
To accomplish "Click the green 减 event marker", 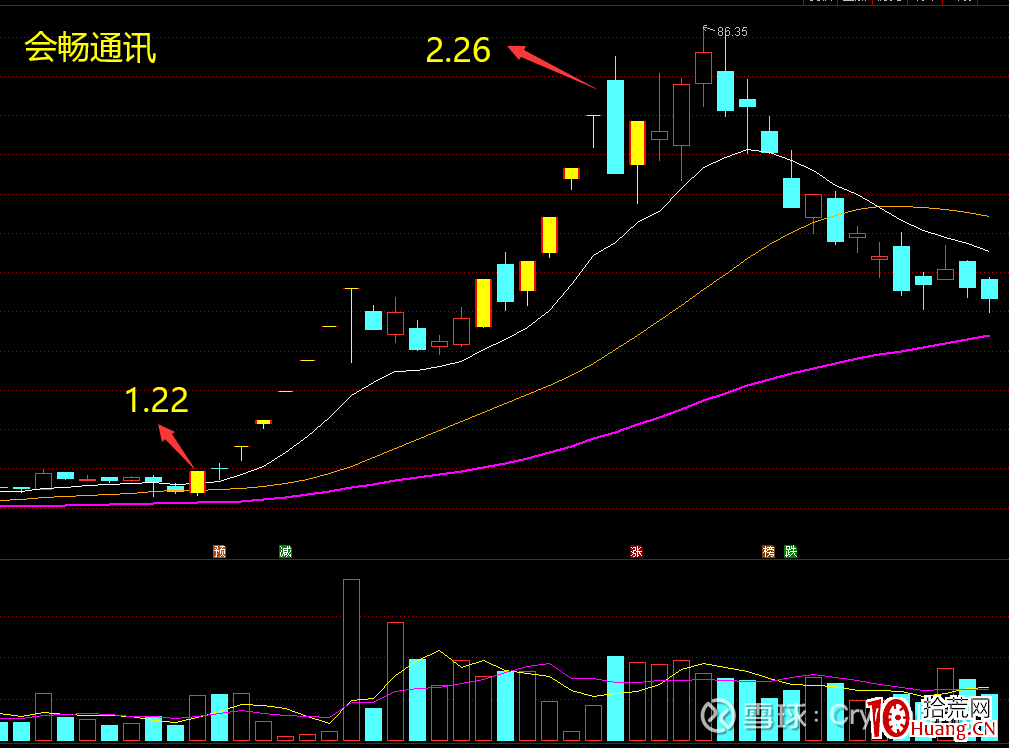I will pos(285,551).
